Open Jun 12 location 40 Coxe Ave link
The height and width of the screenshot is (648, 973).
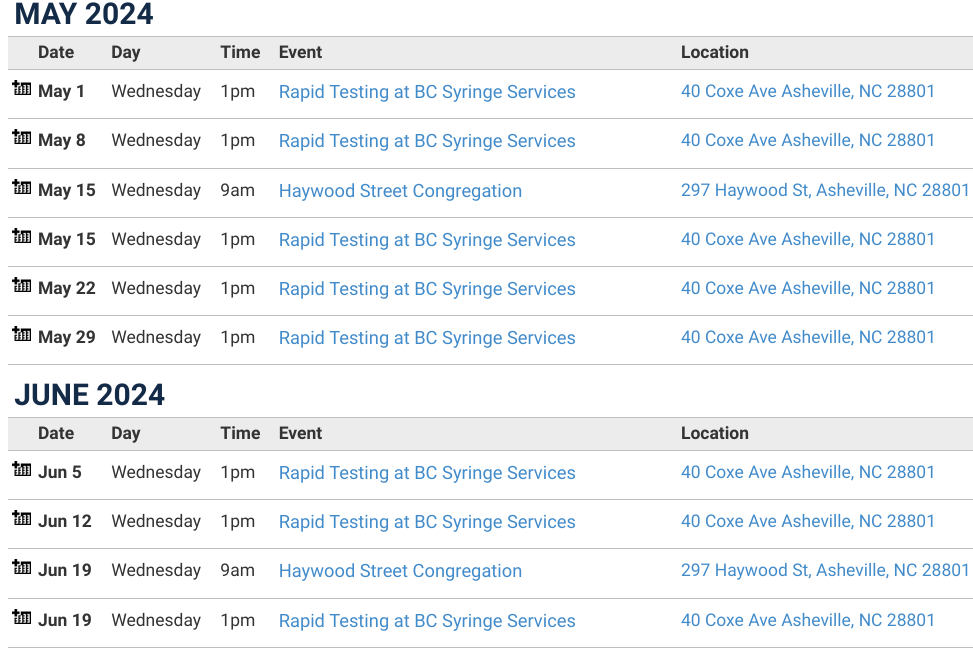807,521
